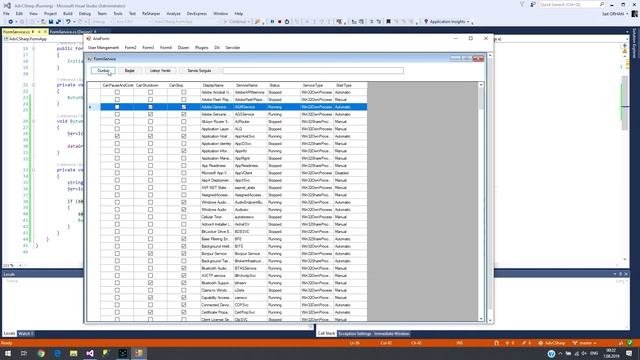Collapse the code block at line 21
Screen dimensions: 640x360
(33, 85)
